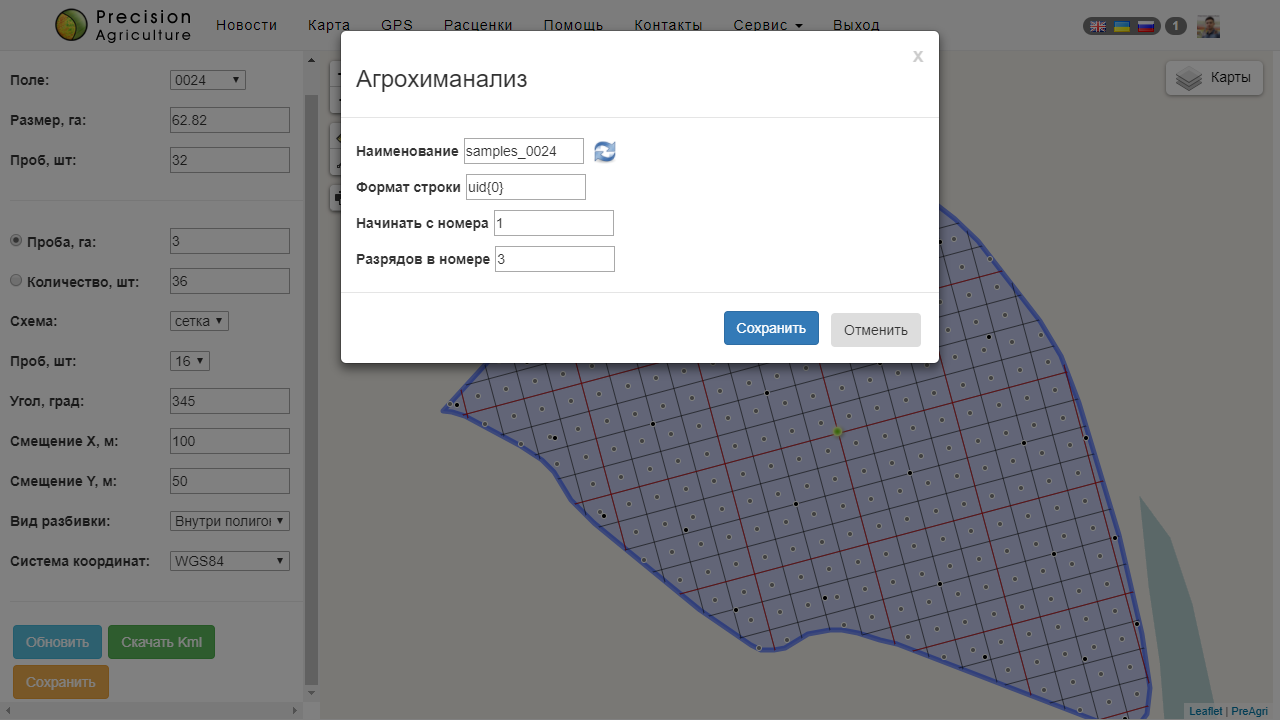Click the Разрядов в номере input field
The image size is (1280, 720).
554,259
